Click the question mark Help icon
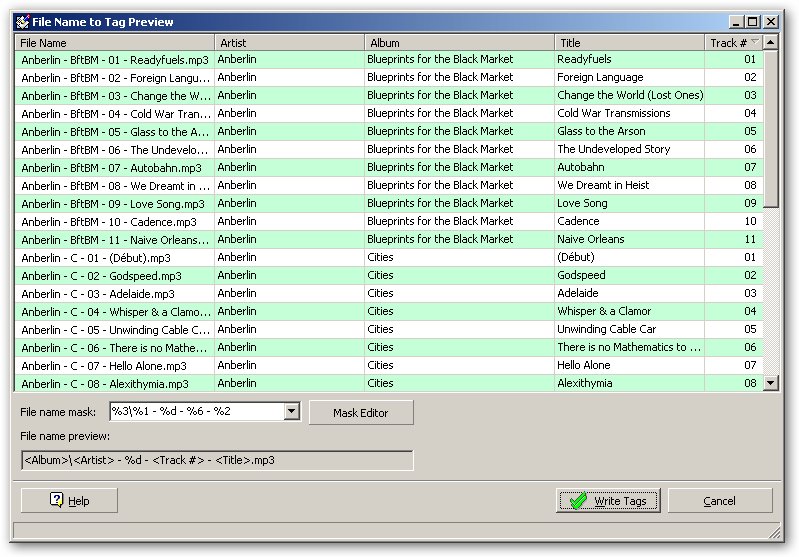Image resolution: width=799 pixels, height=557 pixels. pyautogui.click(x=57, y=501)
